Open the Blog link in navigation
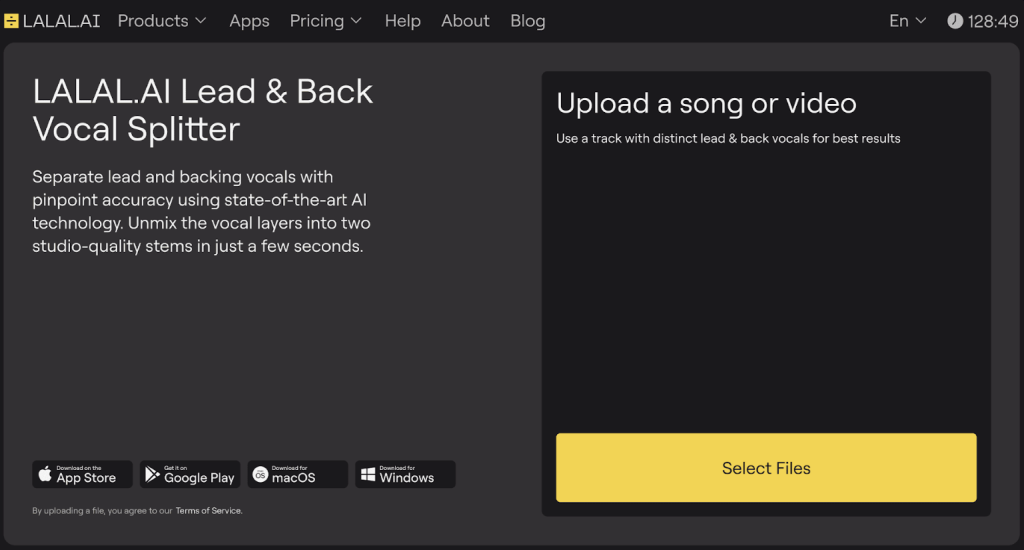The image size is (1024, 550). click(x=528, y=21)
